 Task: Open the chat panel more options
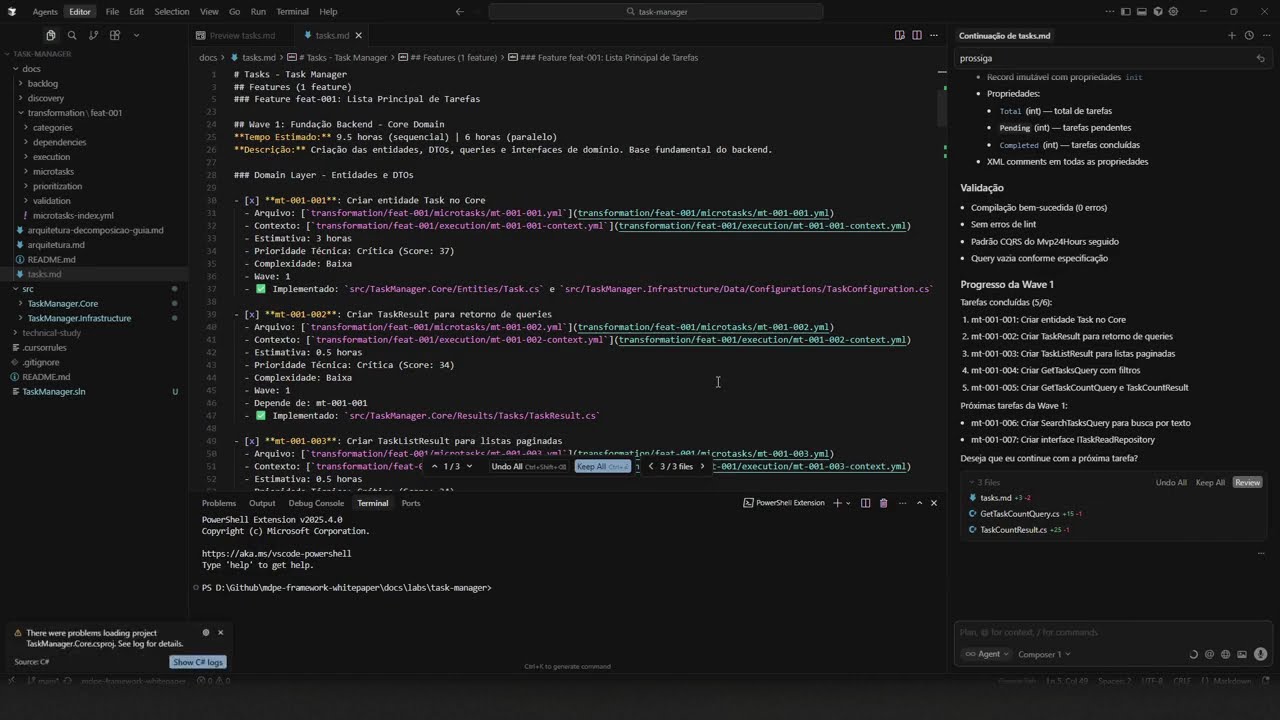coord(1265,35)
